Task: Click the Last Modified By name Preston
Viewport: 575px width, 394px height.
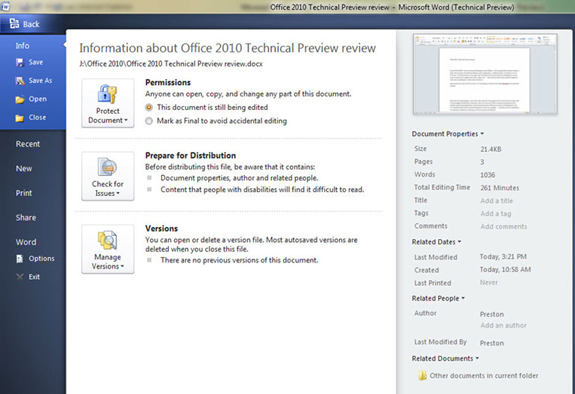Action: coord(492,343)
